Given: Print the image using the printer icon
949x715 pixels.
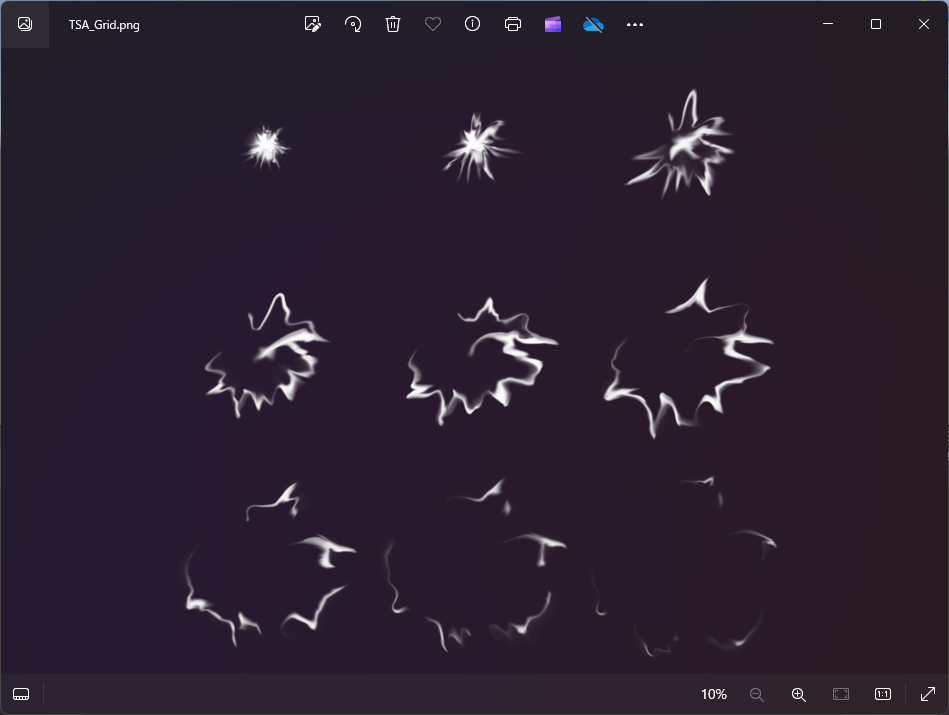Looking at the screenshot, I should point(513,24).
